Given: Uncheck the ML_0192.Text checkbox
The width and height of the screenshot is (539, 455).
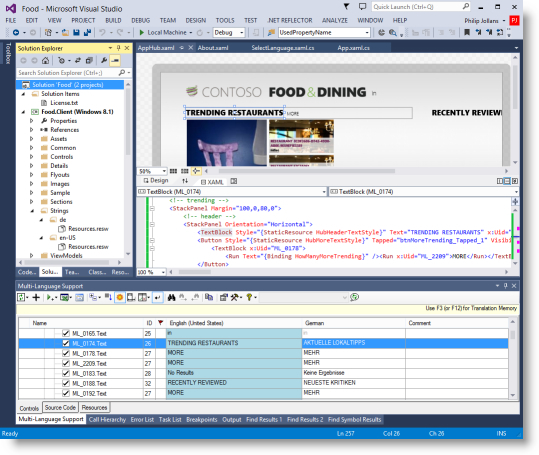Looking at the screenshot, I should tap(66, 393).
